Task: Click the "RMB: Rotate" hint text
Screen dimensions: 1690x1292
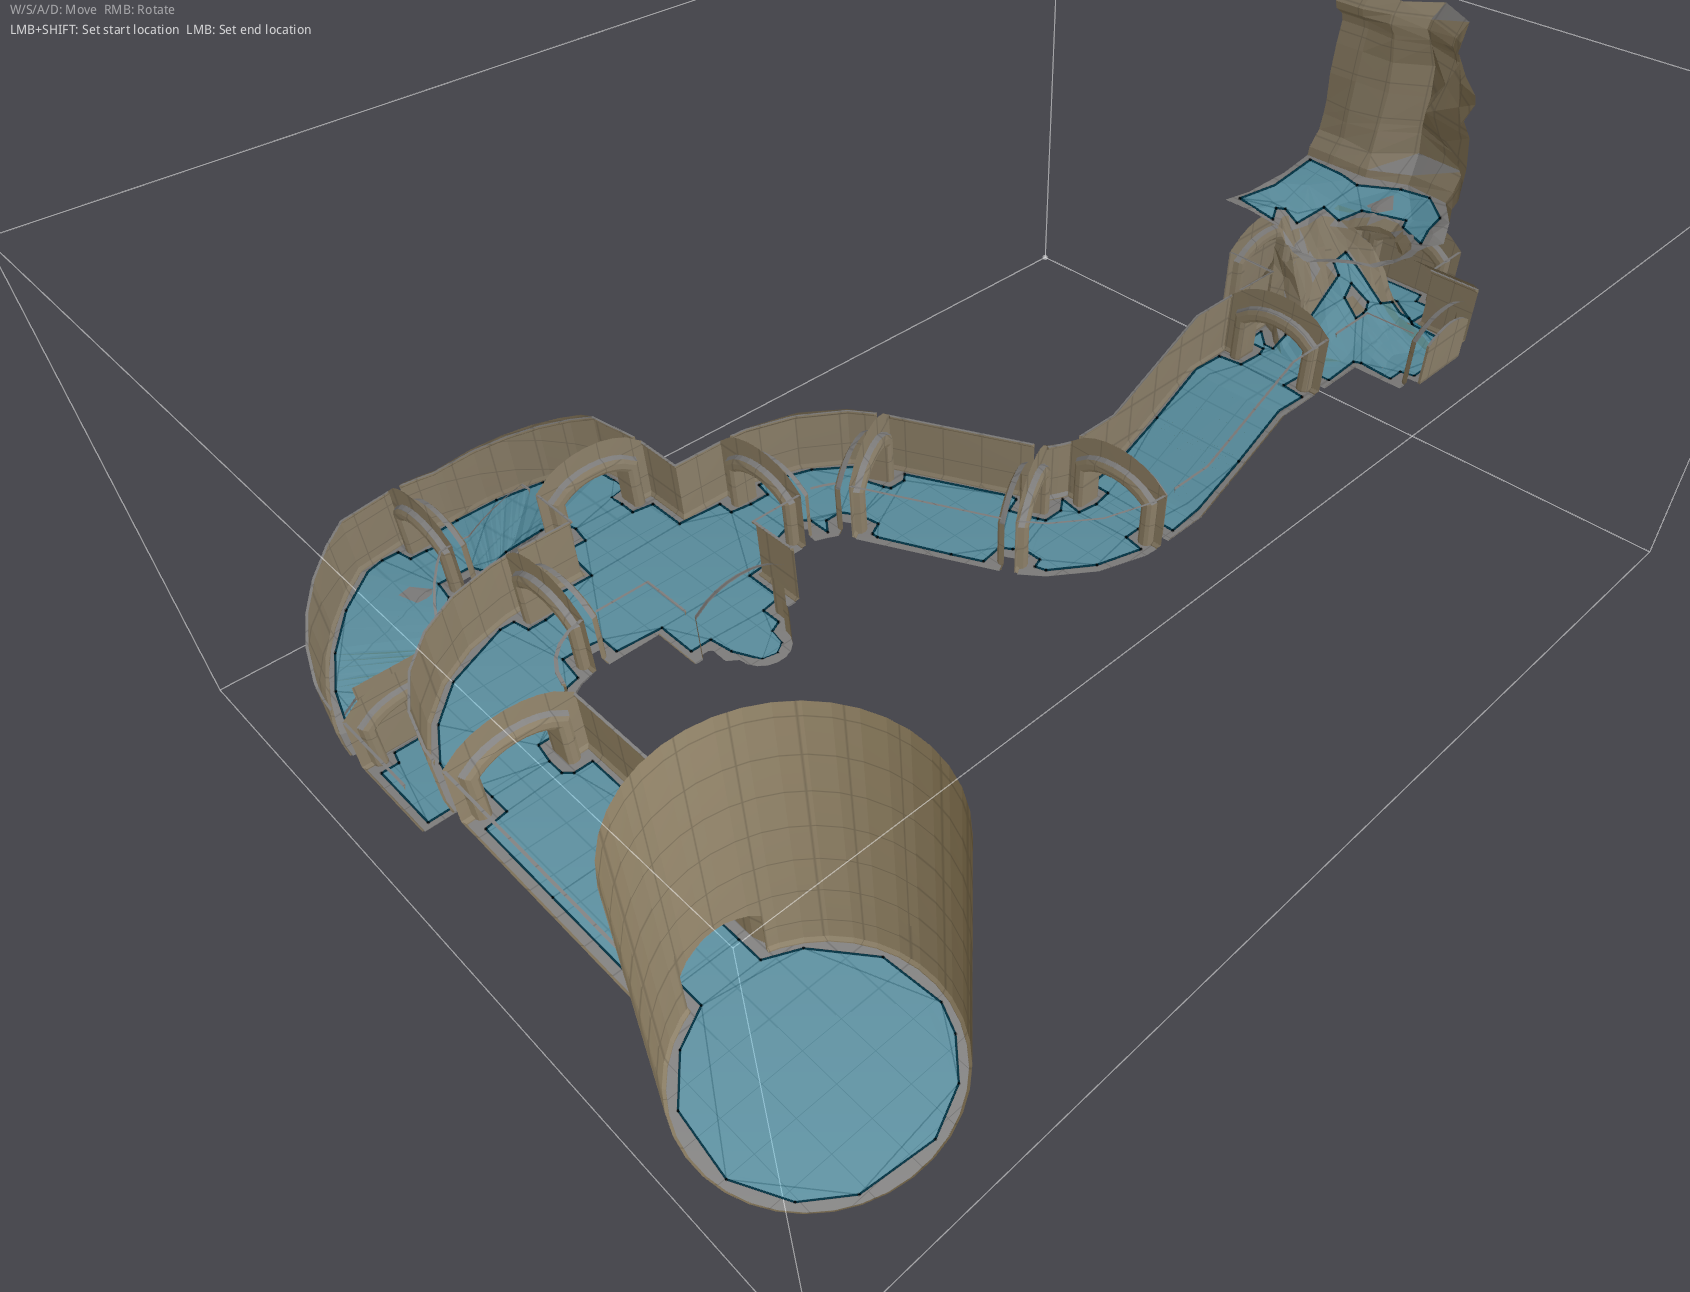Action: click(x=139, y=10)
